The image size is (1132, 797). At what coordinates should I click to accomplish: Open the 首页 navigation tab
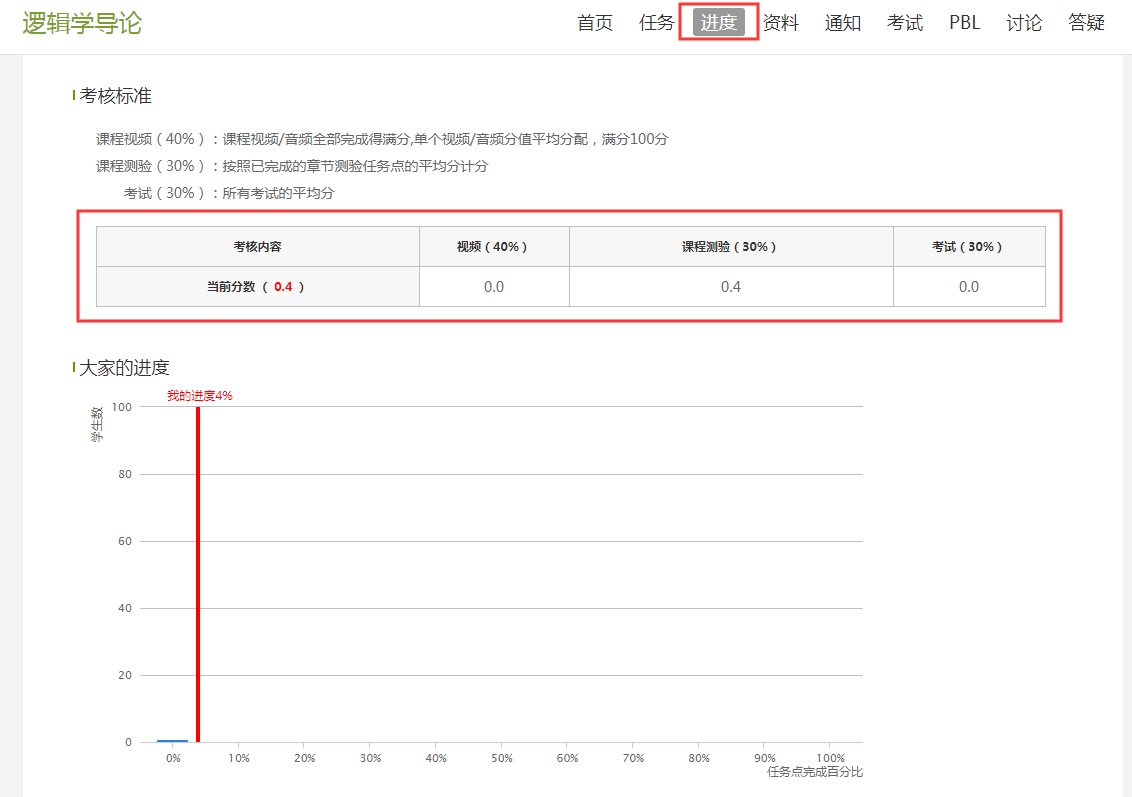point(595,23)
